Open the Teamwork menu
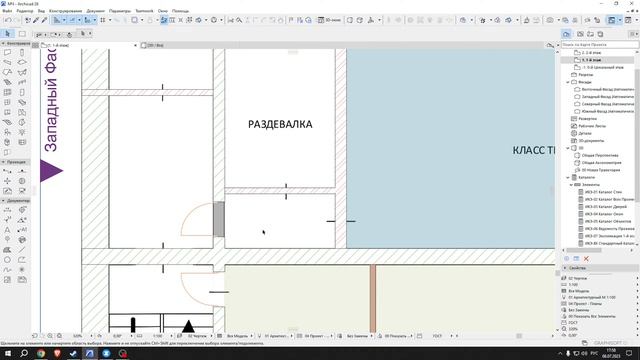640x360 pixels. click(144, 11)
